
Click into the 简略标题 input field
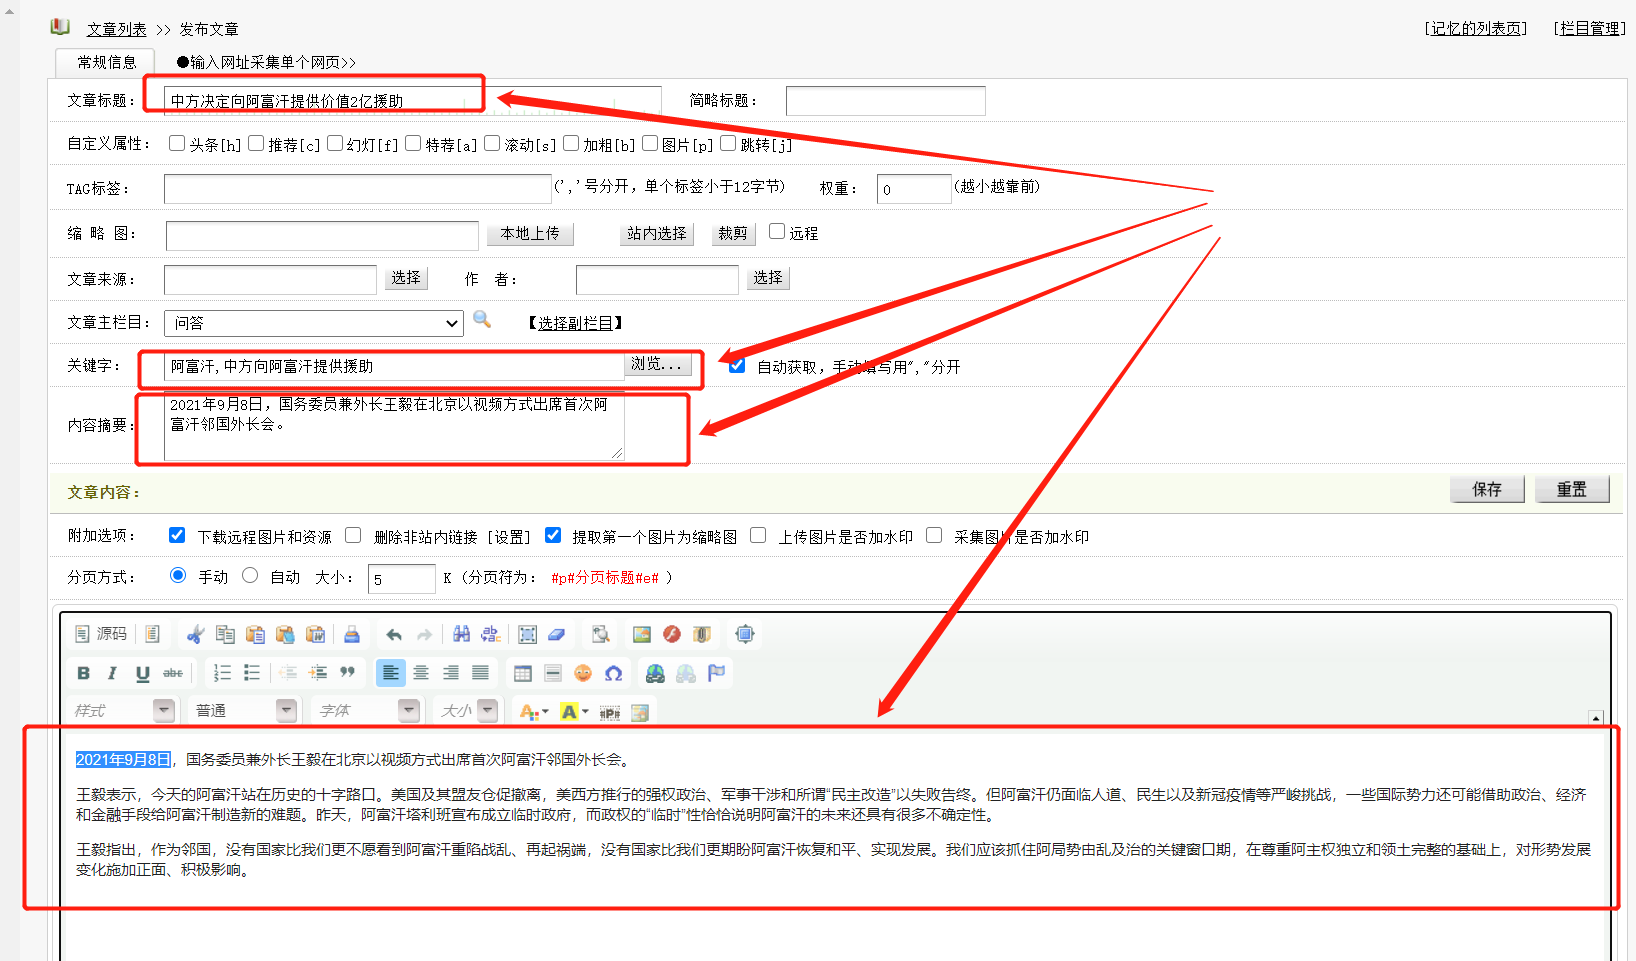pyautogui.click(x=886, y=101)
